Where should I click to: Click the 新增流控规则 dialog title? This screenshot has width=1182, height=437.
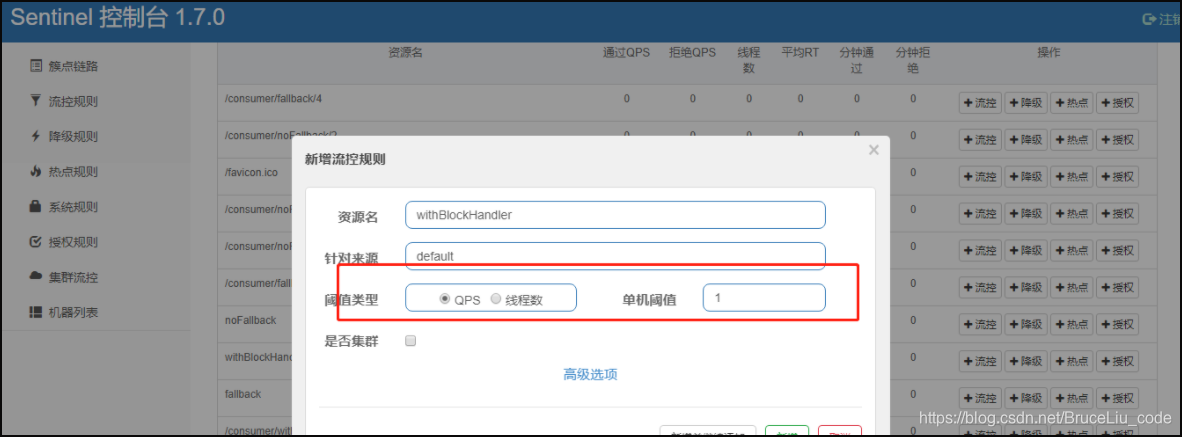pyautogui.click(x=345, y=159)
